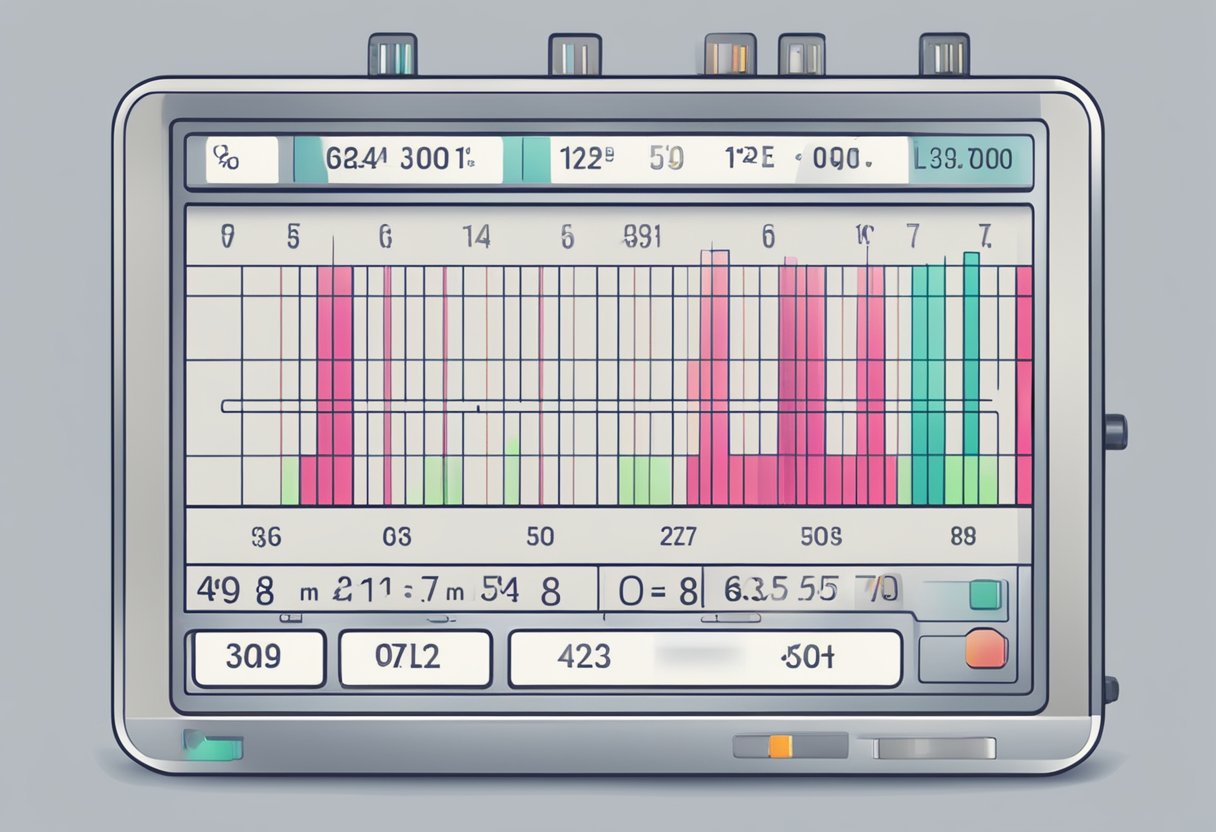This screenshot has height=832, width=1216.
Task: Click the 12E value in the header bar
Action: click(749, 158)
